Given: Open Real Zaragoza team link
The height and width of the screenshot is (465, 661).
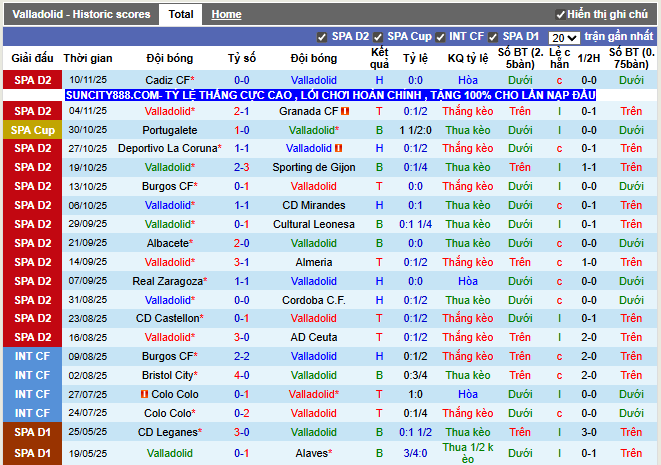Looking at the screenshot, I should [x=170, y=281].
